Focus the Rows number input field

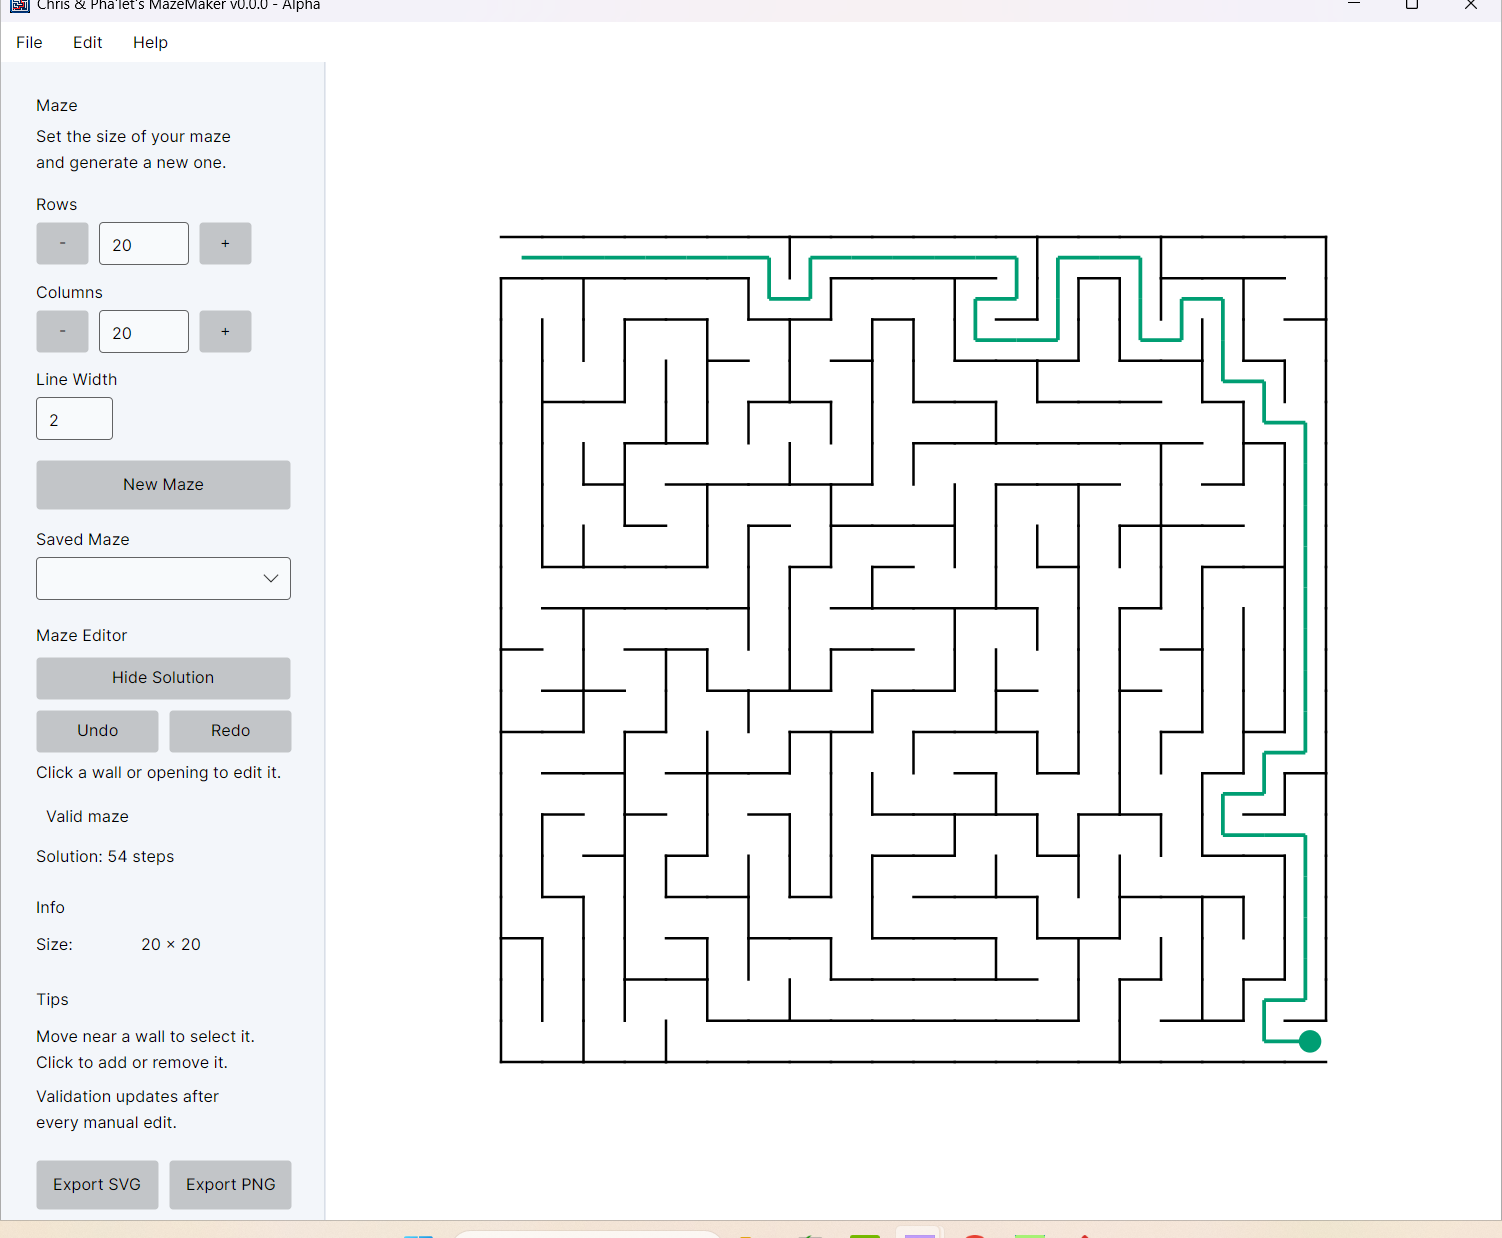(144, 244)
